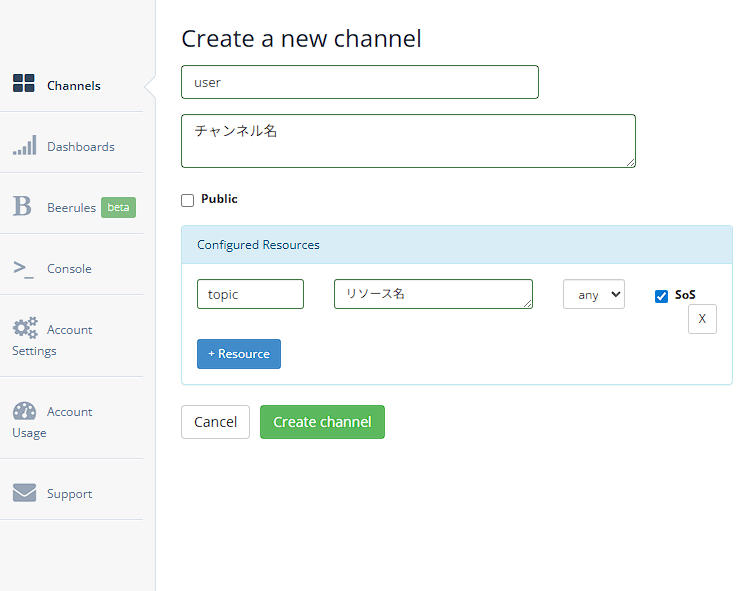Go to the Console menu item

tap(69, 269)
